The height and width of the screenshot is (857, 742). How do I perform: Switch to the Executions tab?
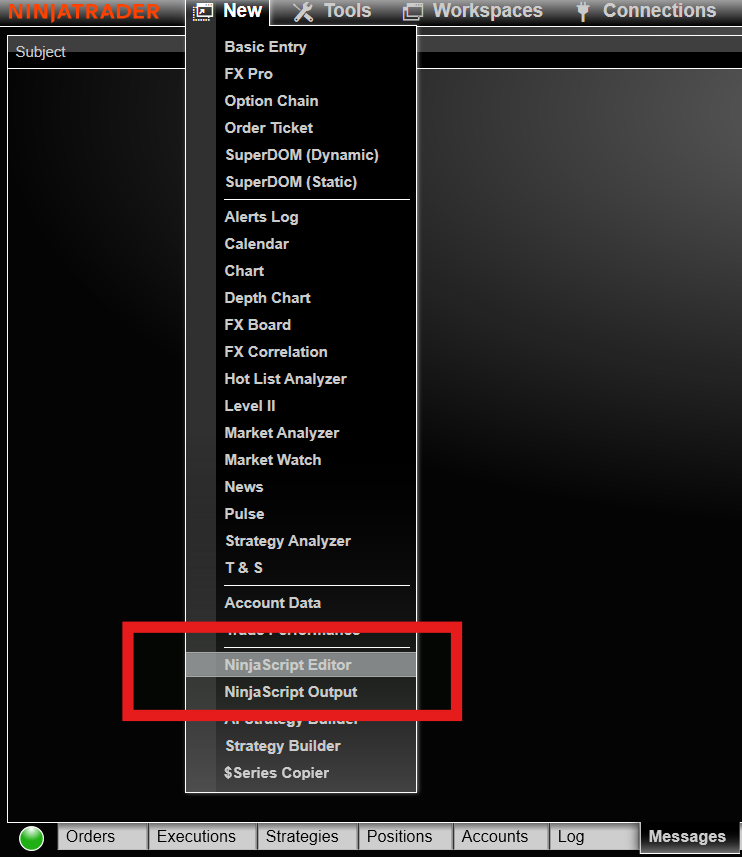pos(203,837)
